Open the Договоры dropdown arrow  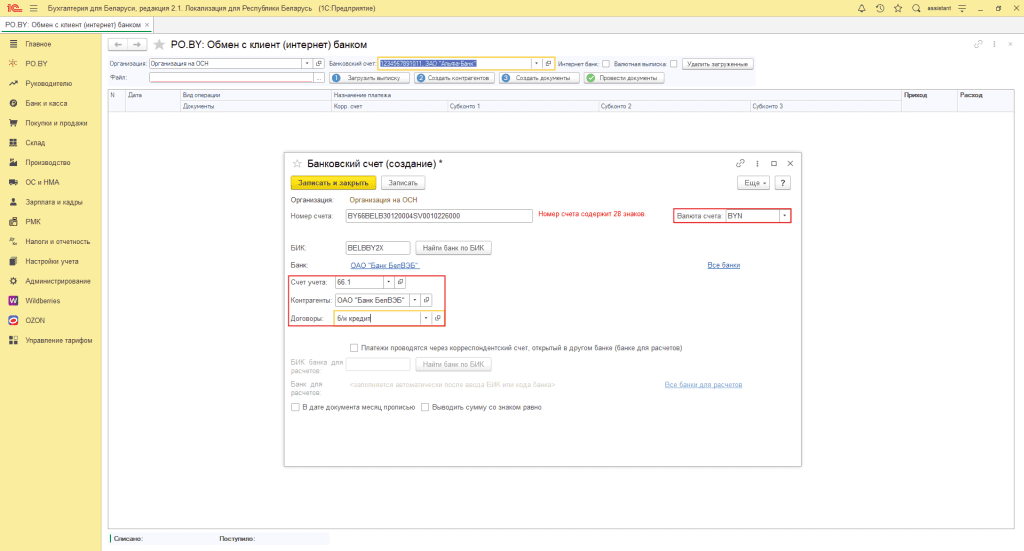[x=426, y=318]
